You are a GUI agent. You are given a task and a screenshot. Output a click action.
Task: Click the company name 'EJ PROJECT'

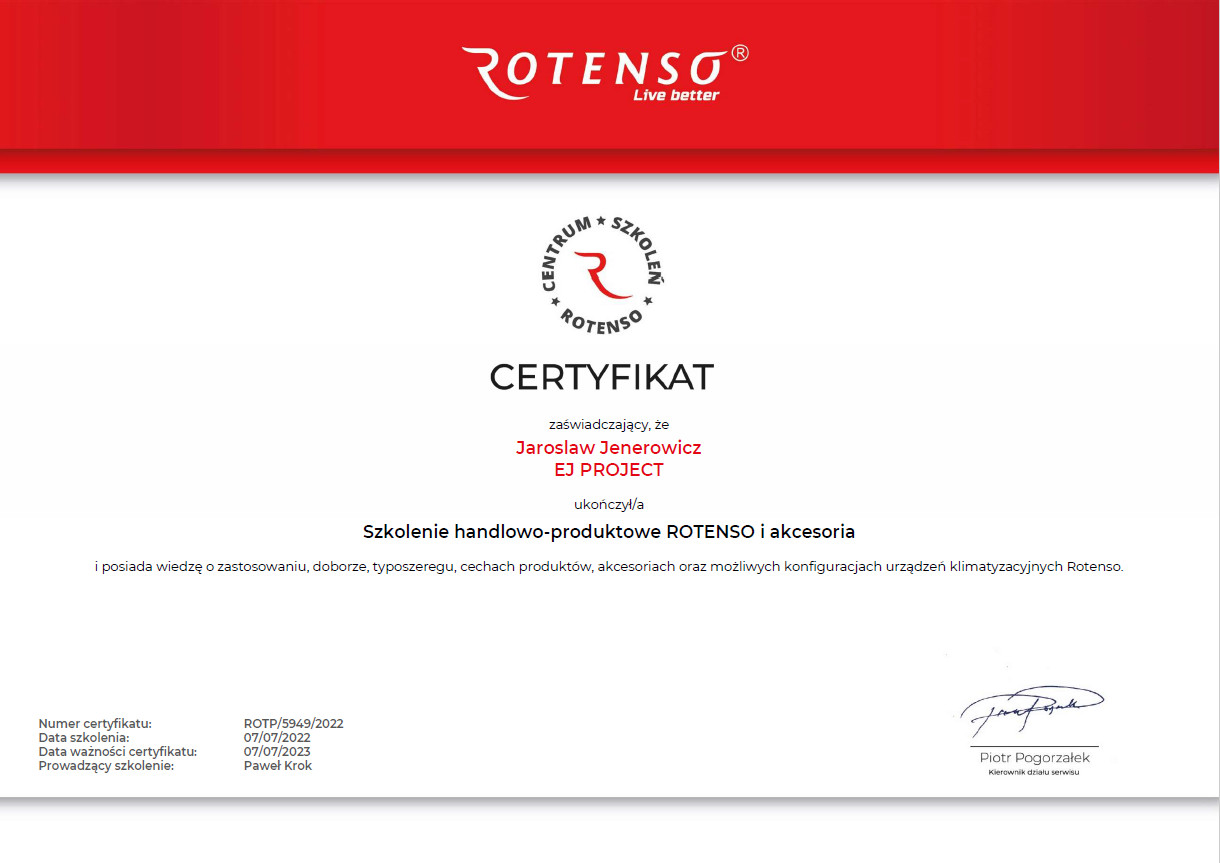click(609, 469)
